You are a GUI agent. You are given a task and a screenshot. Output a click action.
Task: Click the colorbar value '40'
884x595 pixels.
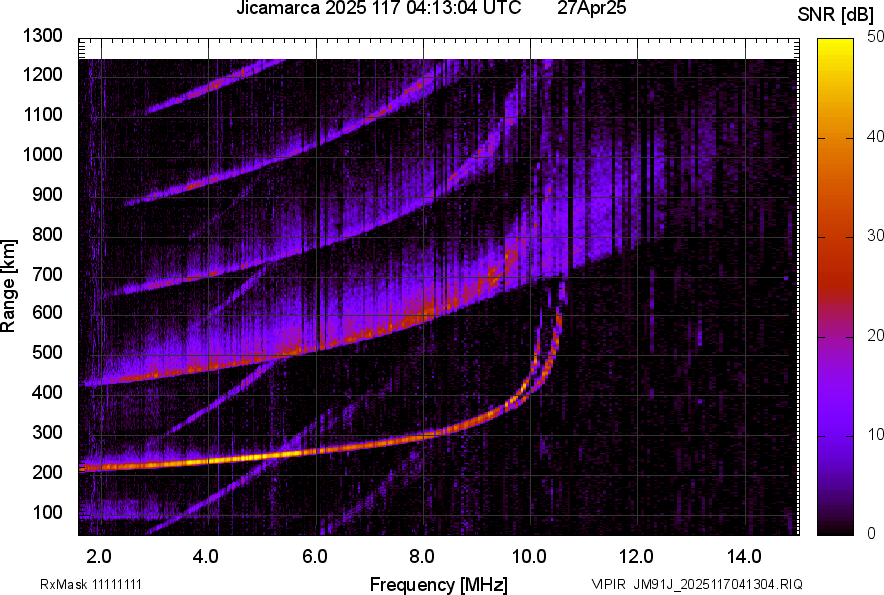(875, 136)
